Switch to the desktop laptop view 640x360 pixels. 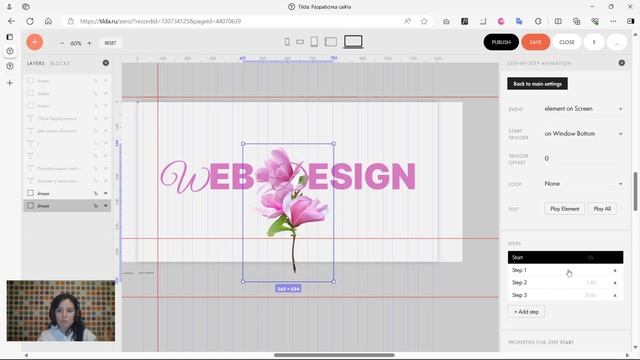point(353,42)
